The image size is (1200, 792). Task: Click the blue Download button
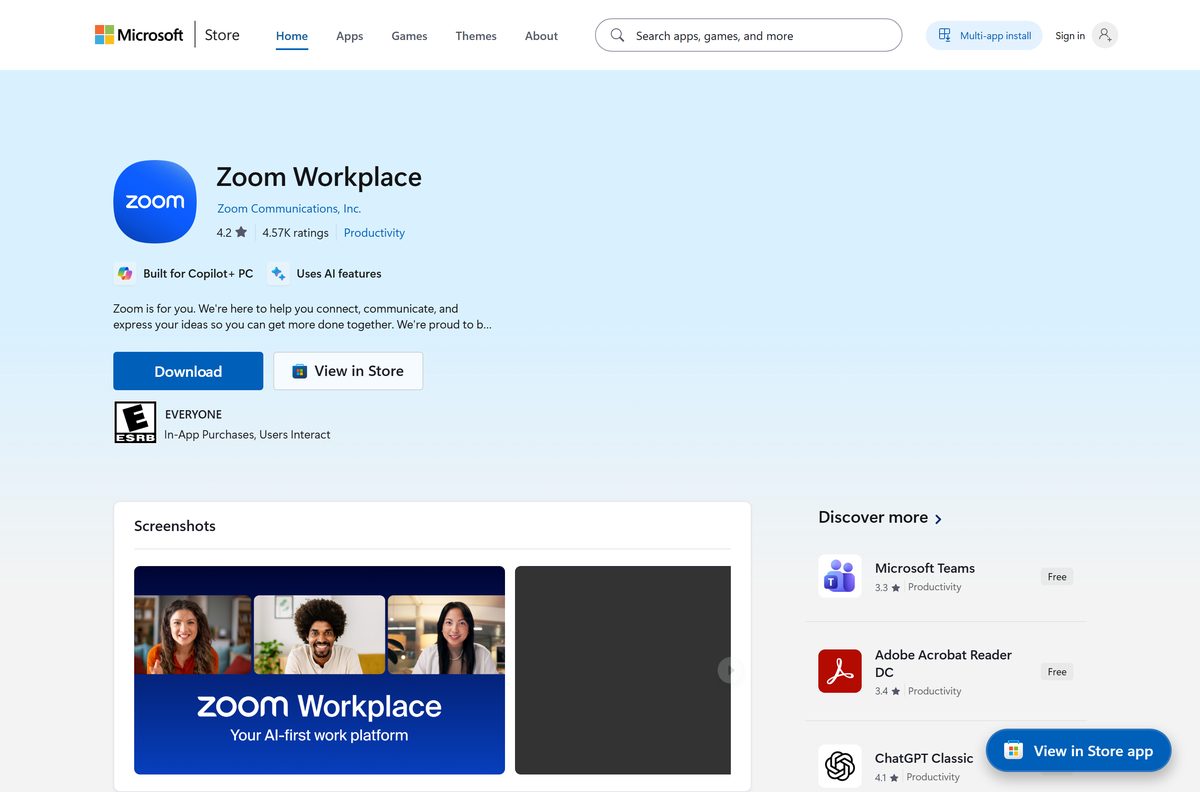(188, 371)
